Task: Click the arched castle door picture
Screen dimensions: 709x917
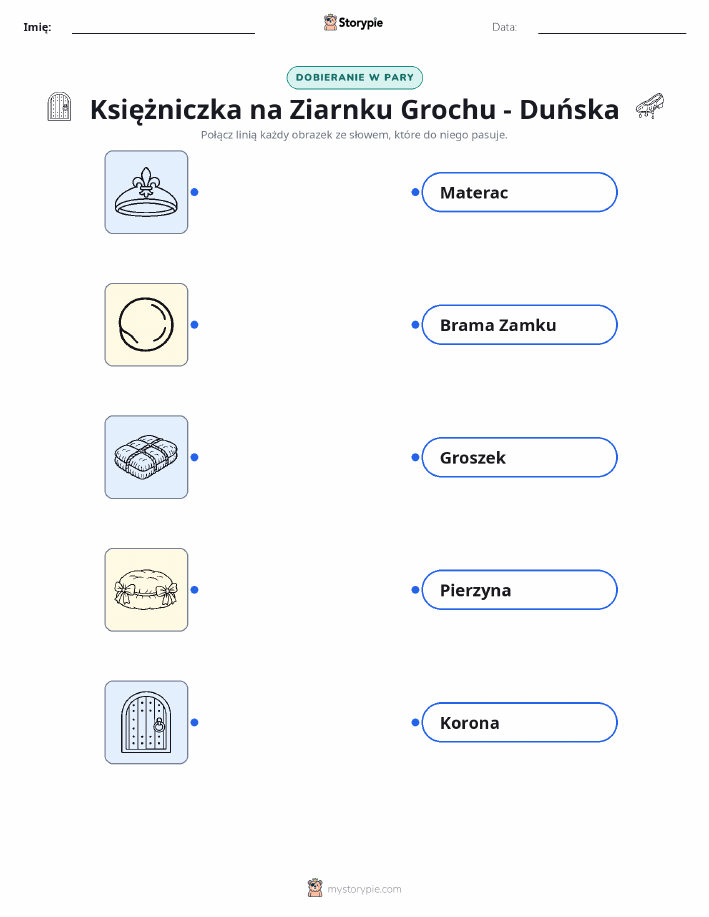Action: [x=146, y=722]
